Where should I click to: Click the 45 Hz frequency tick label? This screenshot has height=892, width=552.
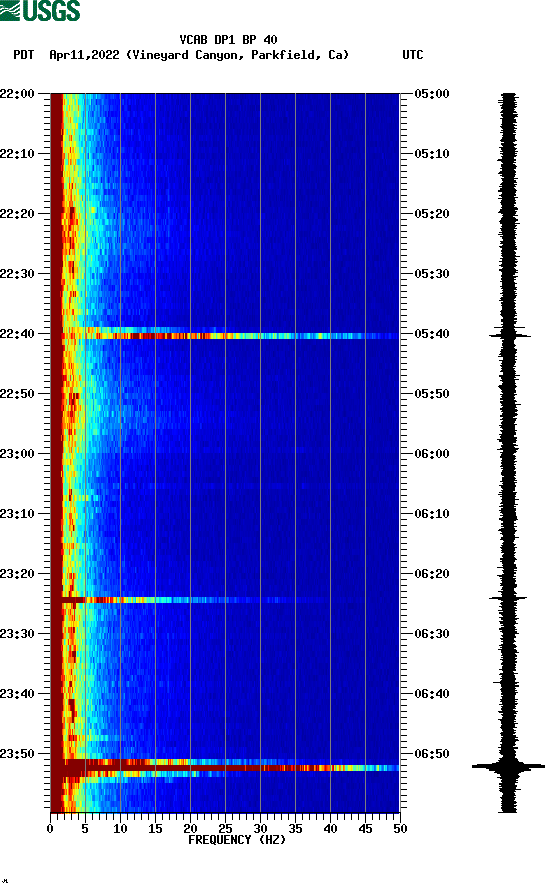365,829
